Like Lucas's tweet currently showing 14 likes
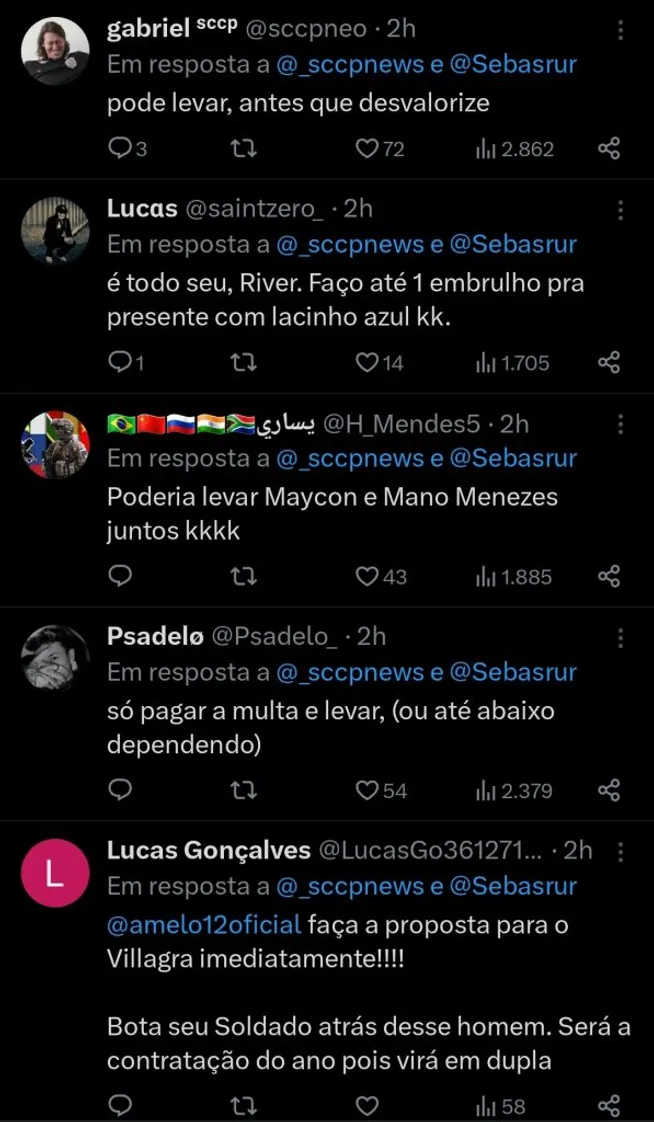Viewport: 654px width, 1122px height. tap(364, 362)
